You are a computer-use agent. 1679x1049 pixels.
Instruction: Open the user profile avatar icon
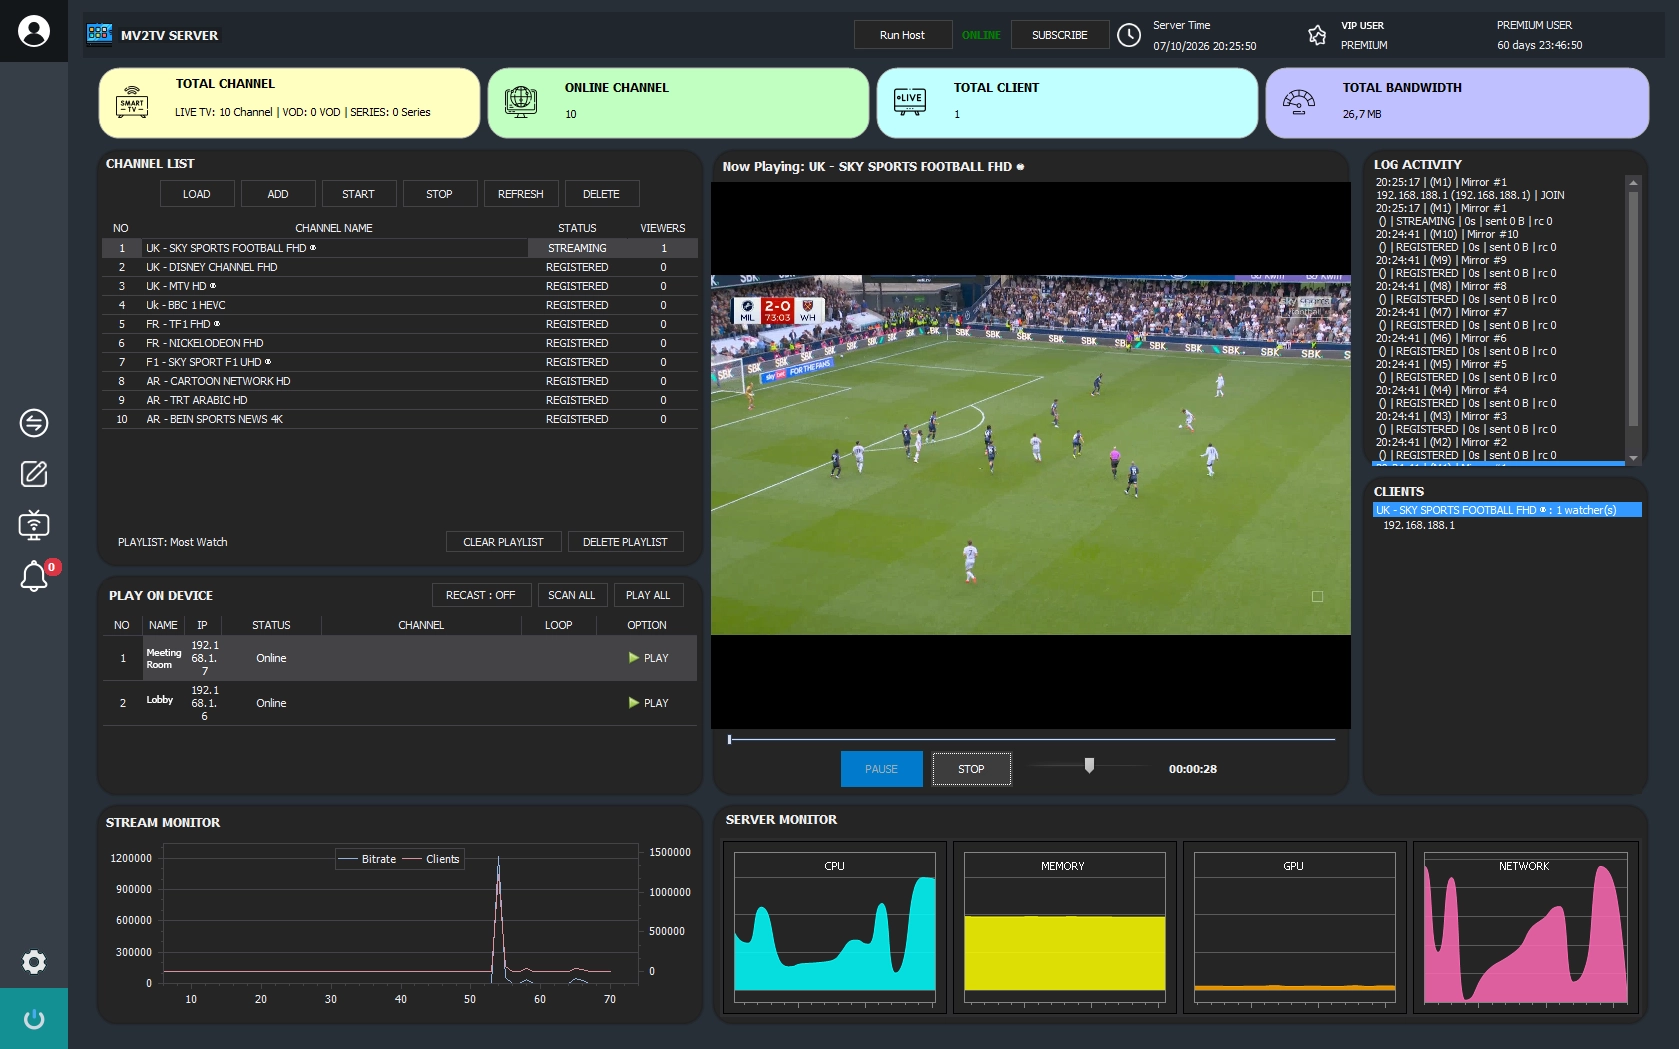tap(34, 31)
